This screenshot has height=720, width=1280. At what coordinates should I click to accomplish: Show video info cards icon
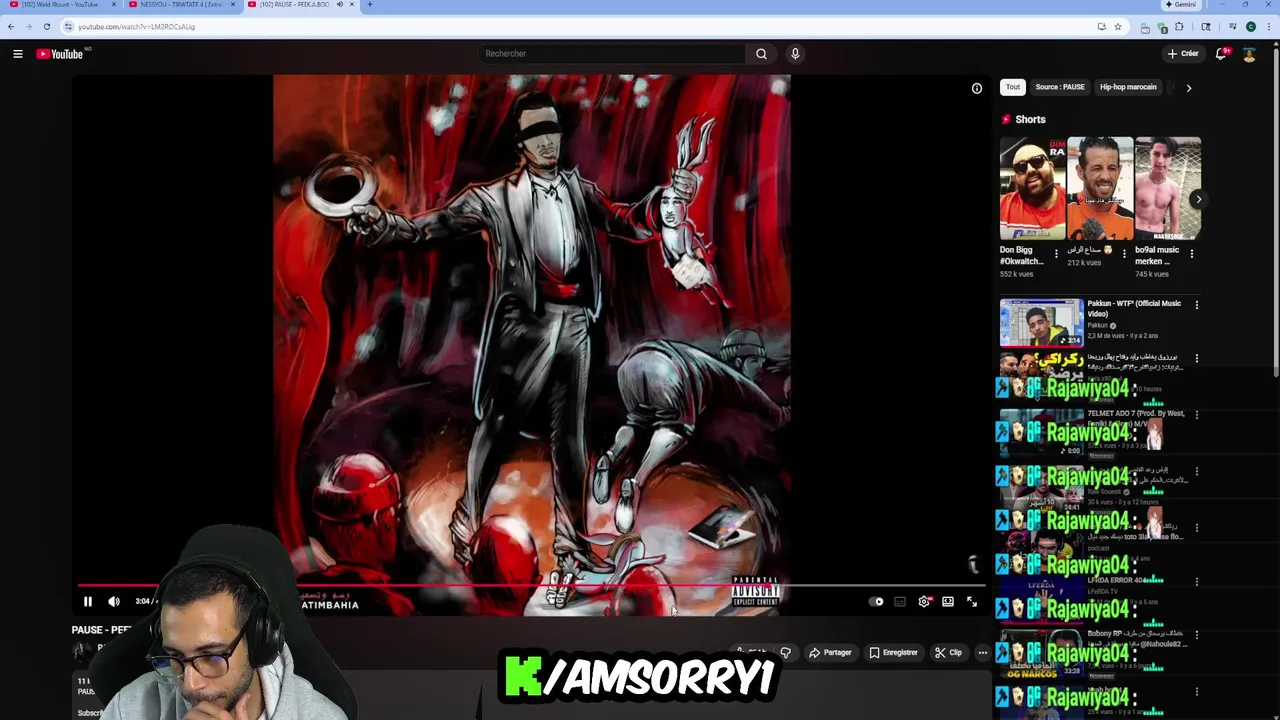[977, 88]
